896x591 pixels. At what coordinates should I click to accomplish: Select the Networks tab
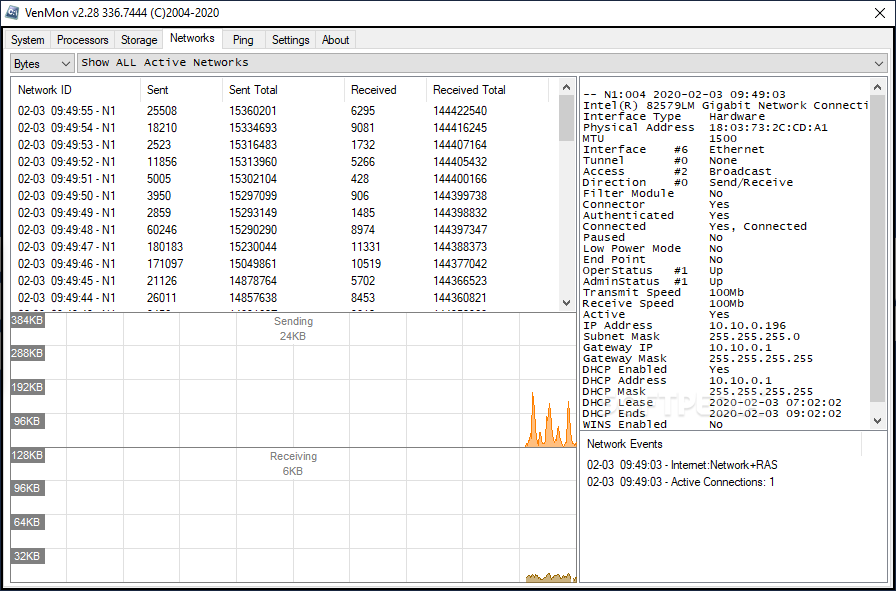pyautogui.click(x=193, y=38)
